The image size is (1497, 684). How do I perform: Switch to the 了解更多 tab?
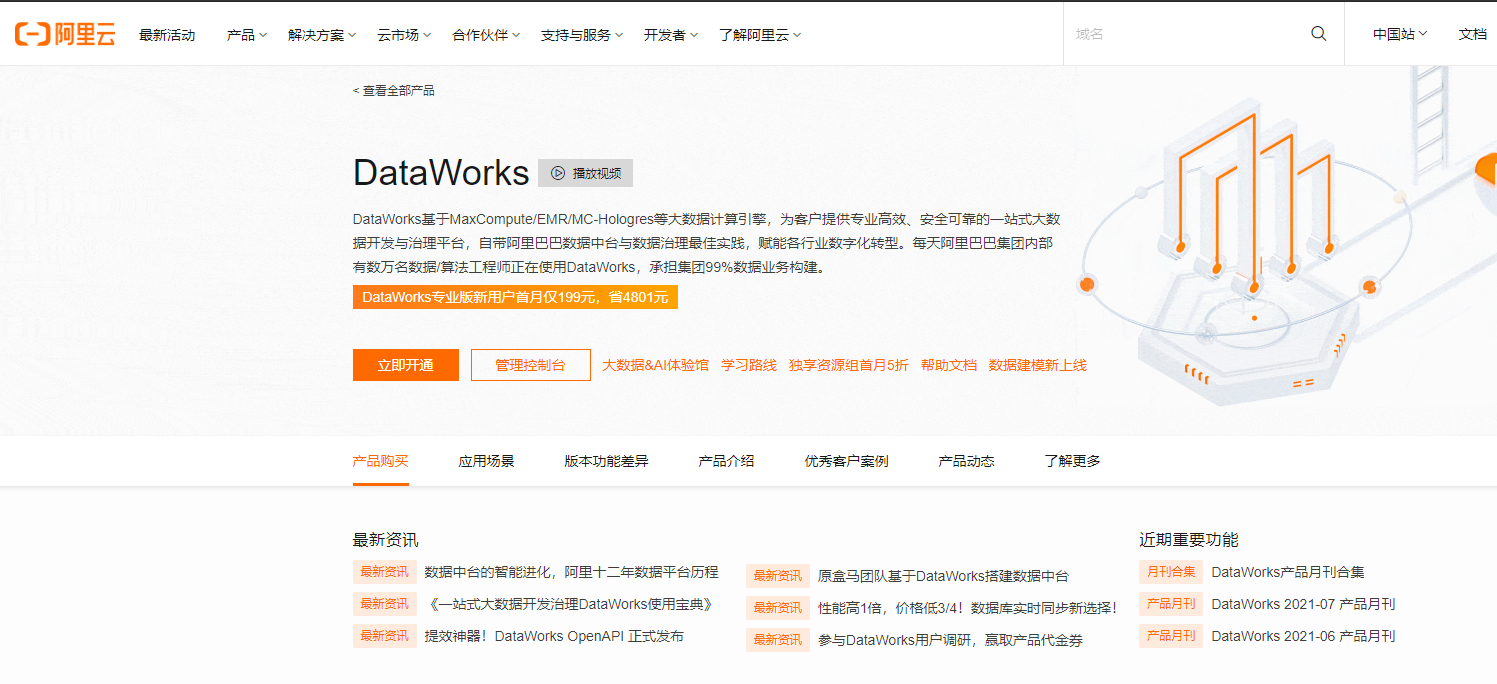(1073, 461)
